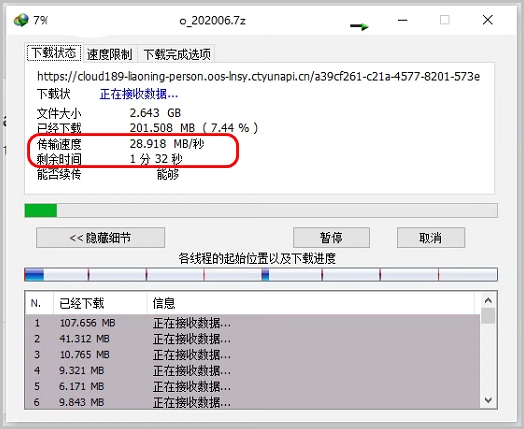
Task: Maximize the download dialog window
Action: pyautogui.click(x=444, y=20)
